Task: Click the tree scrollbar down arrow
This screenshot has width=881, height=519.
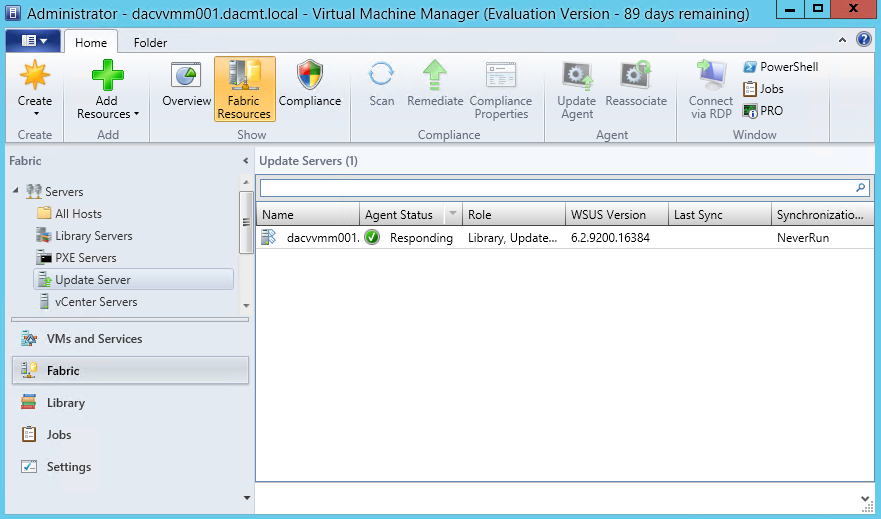Action: 246,306
